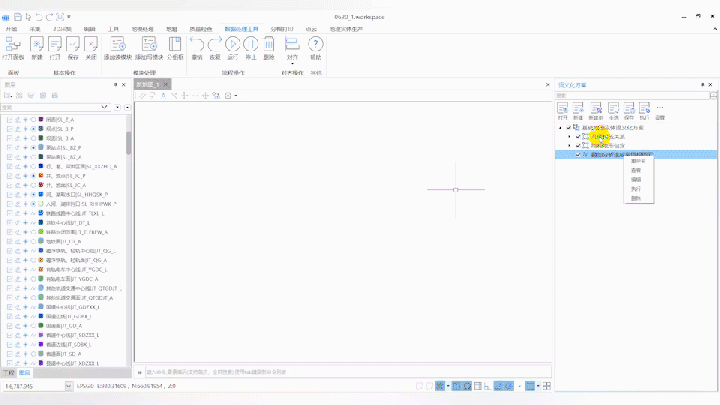
Task: Click the Add New Module (添加新模块) icon
Action: 119,46
